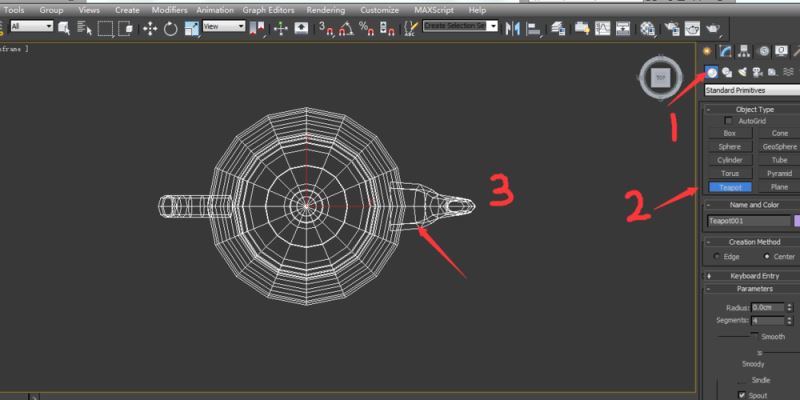The height and width of the screenshot is (400, 800).
Task: Select Edge creation method
Action: (717, 257)
